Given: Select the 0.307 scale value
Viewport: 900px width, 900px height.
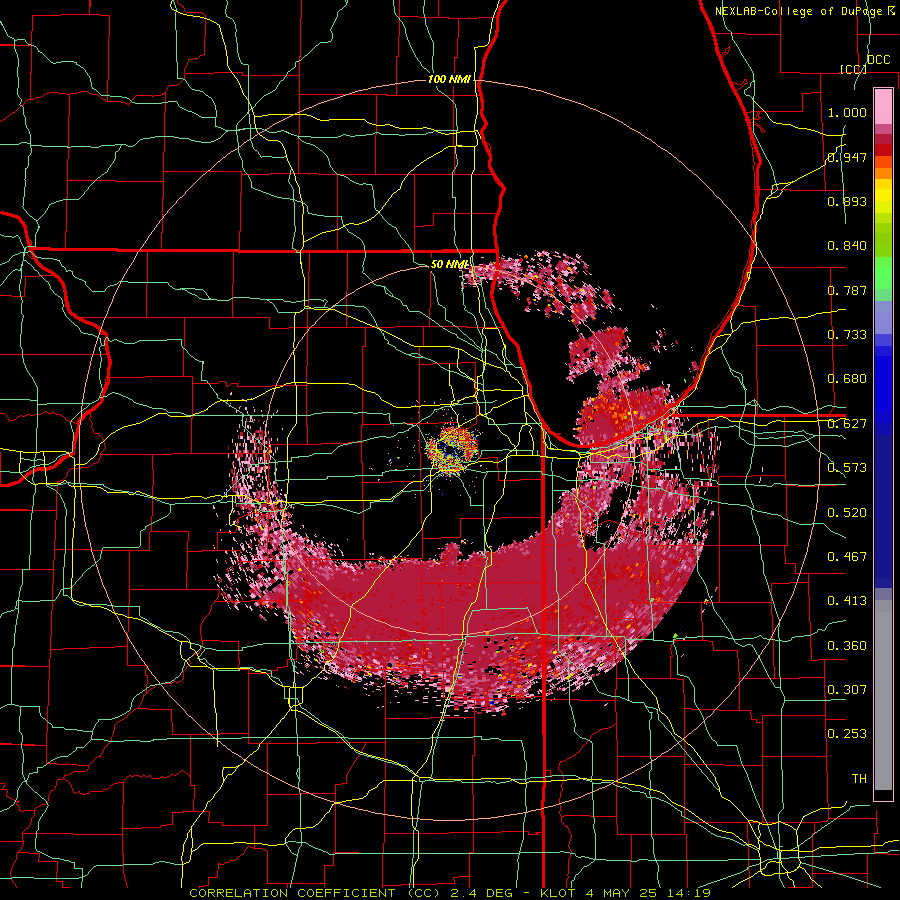Looking at the screenshot, I should click(x=847, y=690).
